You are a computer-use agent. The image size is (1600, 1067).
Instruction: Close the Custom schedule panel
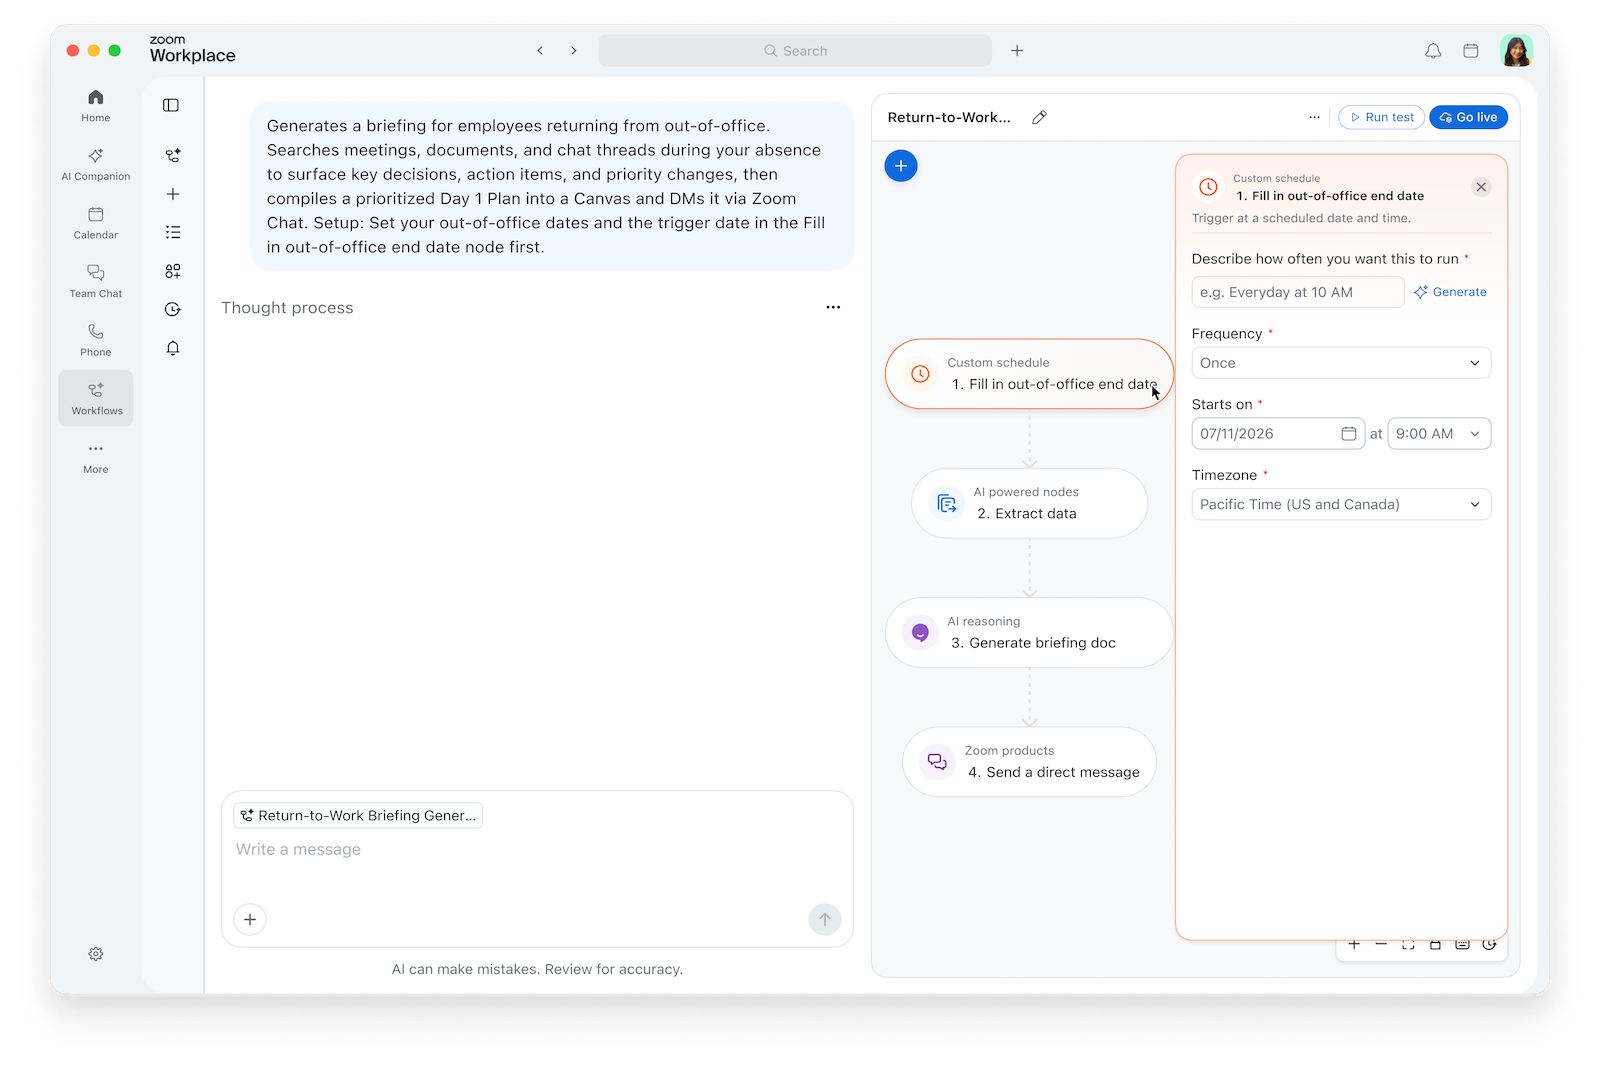(1481, 187)
